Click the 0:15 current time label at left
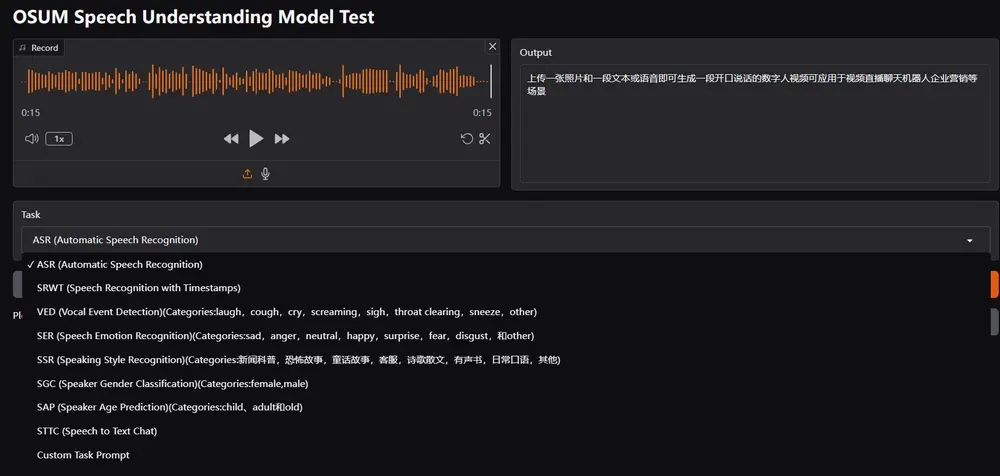 [31, 113]
